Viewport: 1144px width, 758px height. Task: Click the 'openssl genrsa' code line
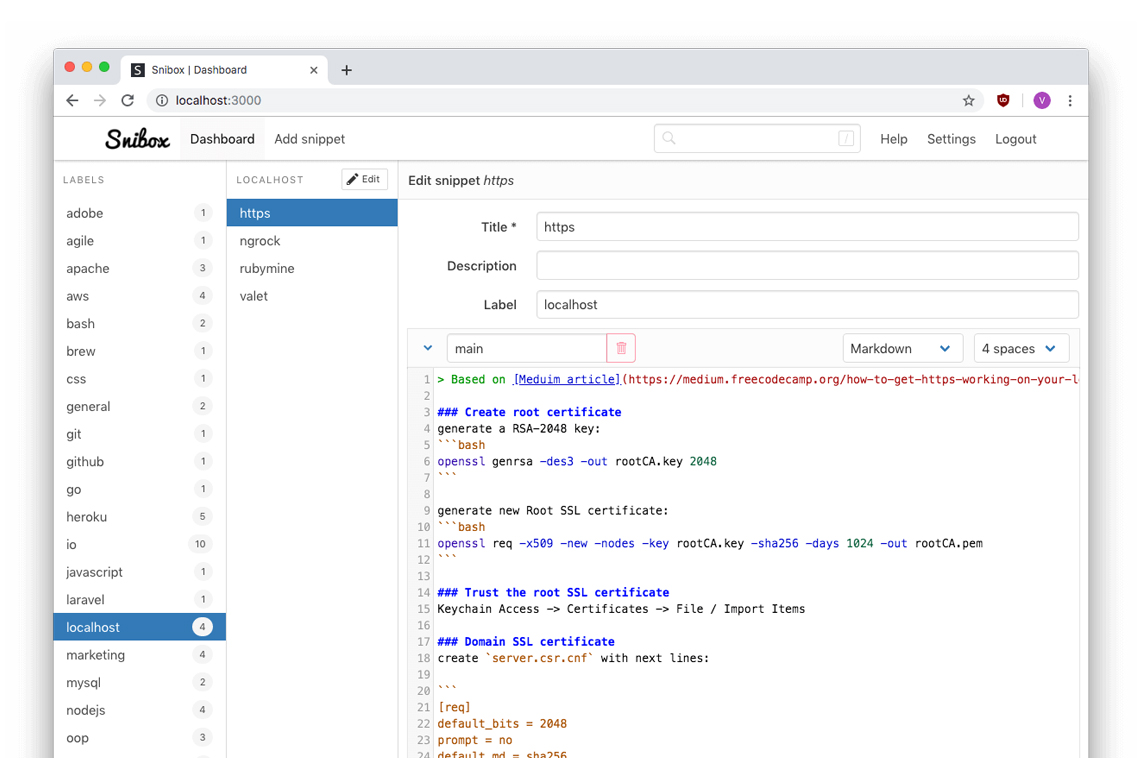pyautogui.click(x=576, y=461)
